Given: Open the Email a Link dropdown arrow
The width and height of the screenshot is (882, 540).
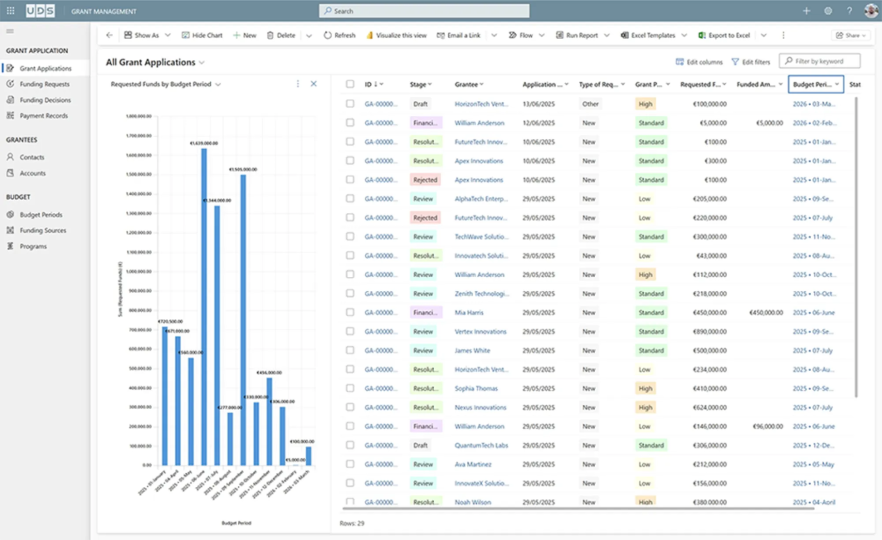Looking at the screenshot, I should pos(494,35).
